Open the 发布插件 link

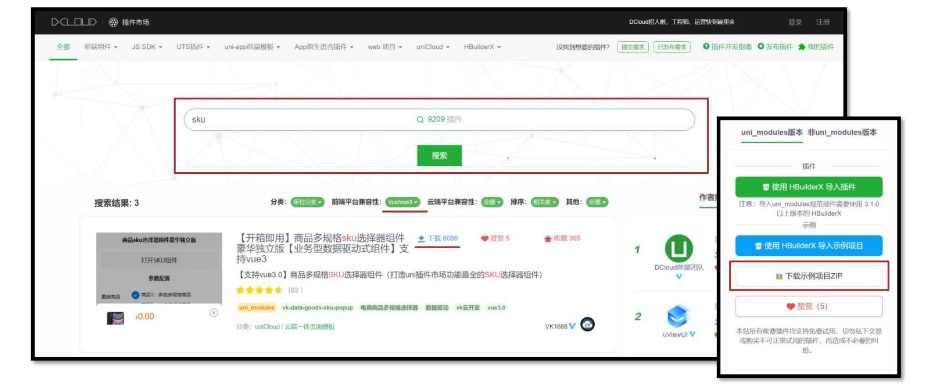point(775,47)
